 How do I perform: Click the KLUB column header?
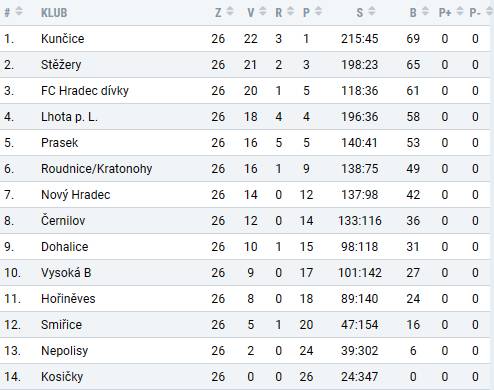(54, 13)
